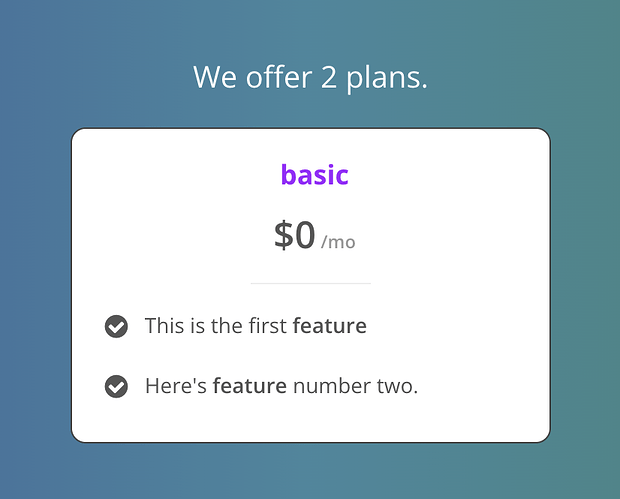Click the dollar sign in the price
The image size is (620, 499).
point(284,235)
